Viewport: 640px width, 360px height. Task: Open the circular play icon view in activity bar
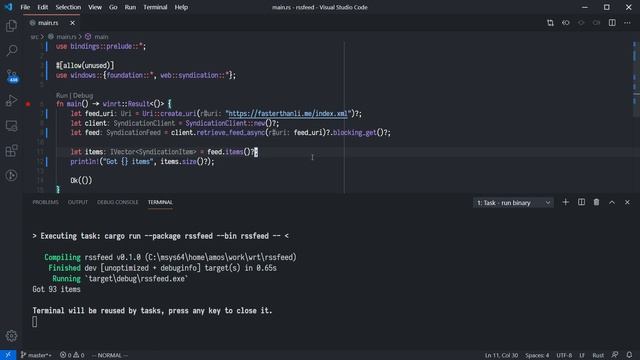pos(11,176)
